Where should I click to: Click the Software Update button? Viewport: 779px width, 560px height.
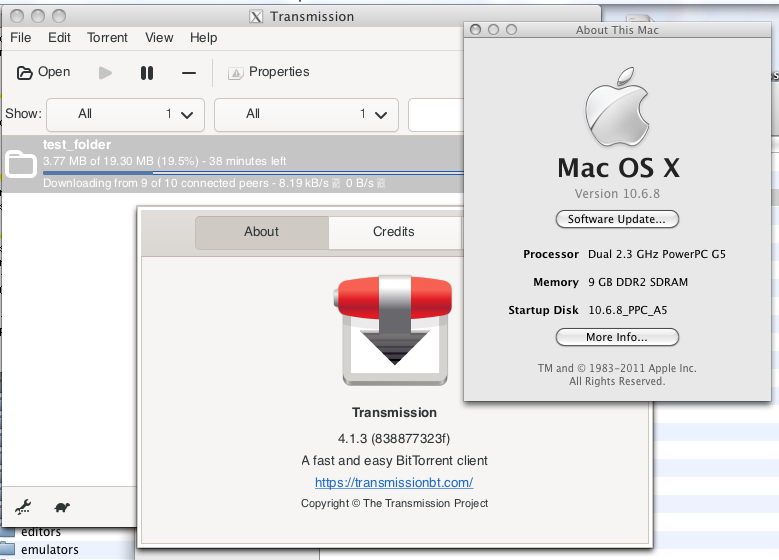click(x=617, y=219)
